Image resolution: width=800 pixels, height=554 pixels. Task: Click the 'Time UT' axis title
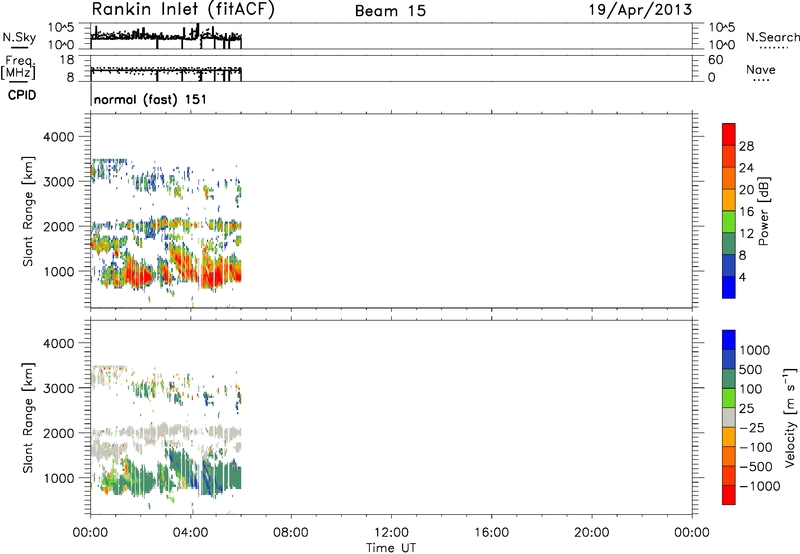391,548
